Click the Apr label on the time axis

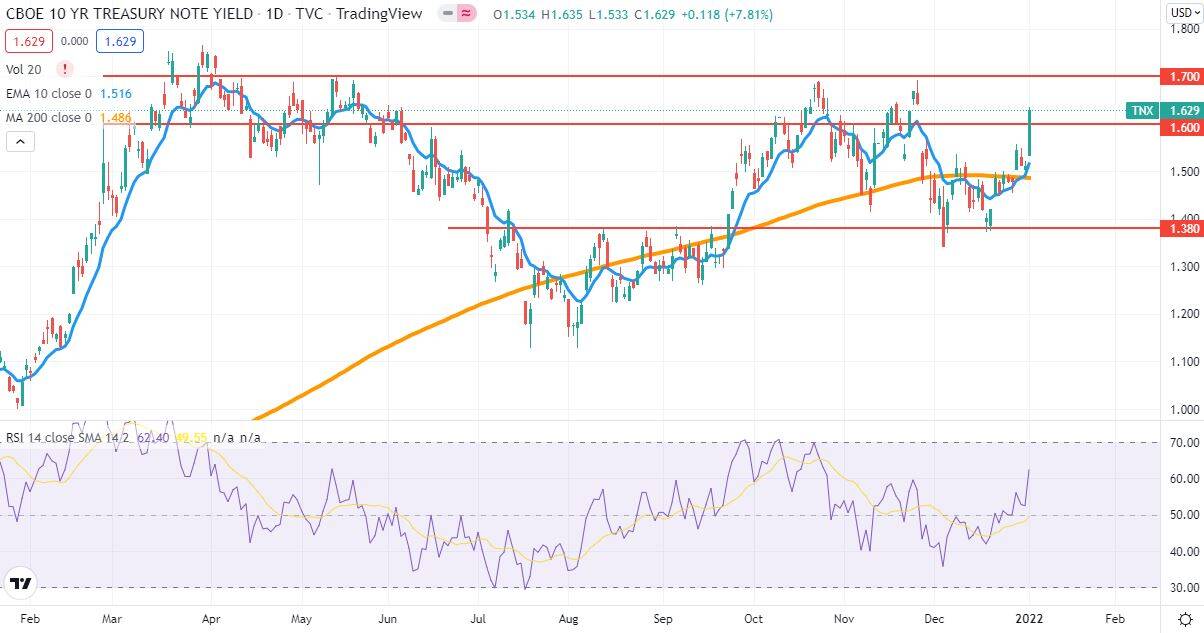pos(211,619)
